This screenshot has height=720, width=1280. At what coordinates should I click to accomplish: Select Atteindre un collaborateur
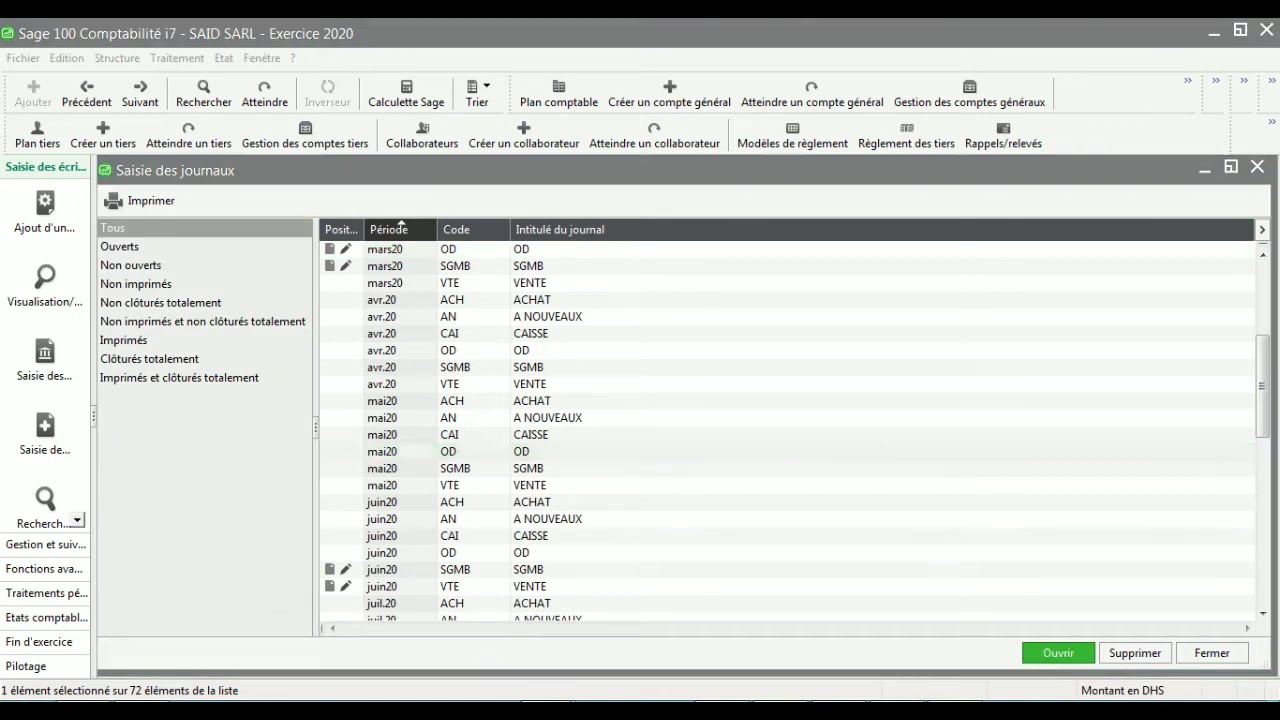[654, 135]
